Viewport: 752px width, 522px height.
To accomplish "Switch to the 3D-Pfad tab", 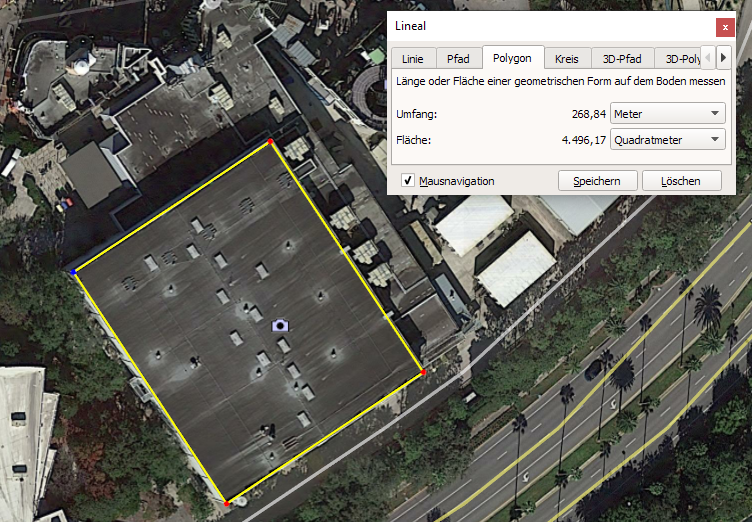I will pos(622,59).
